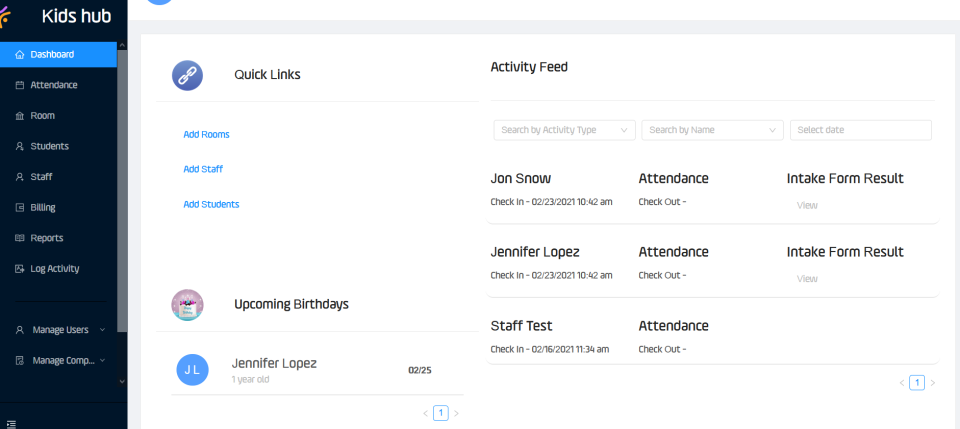Select the Billing icon in sidebar
960x429 pixels.
(x=20, y=208)
